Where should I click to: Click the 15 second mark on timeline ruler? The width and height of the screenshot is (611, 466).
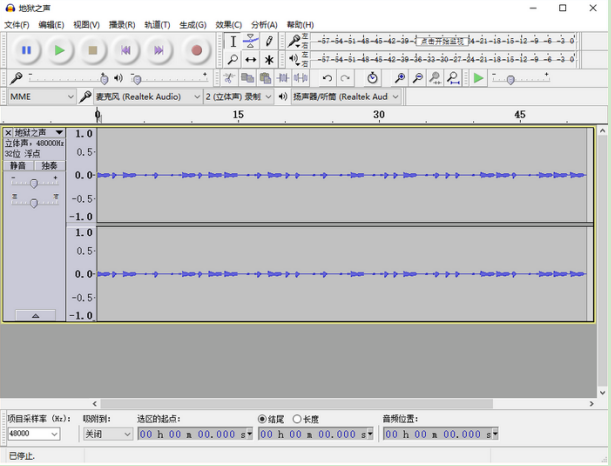(238, 115)
